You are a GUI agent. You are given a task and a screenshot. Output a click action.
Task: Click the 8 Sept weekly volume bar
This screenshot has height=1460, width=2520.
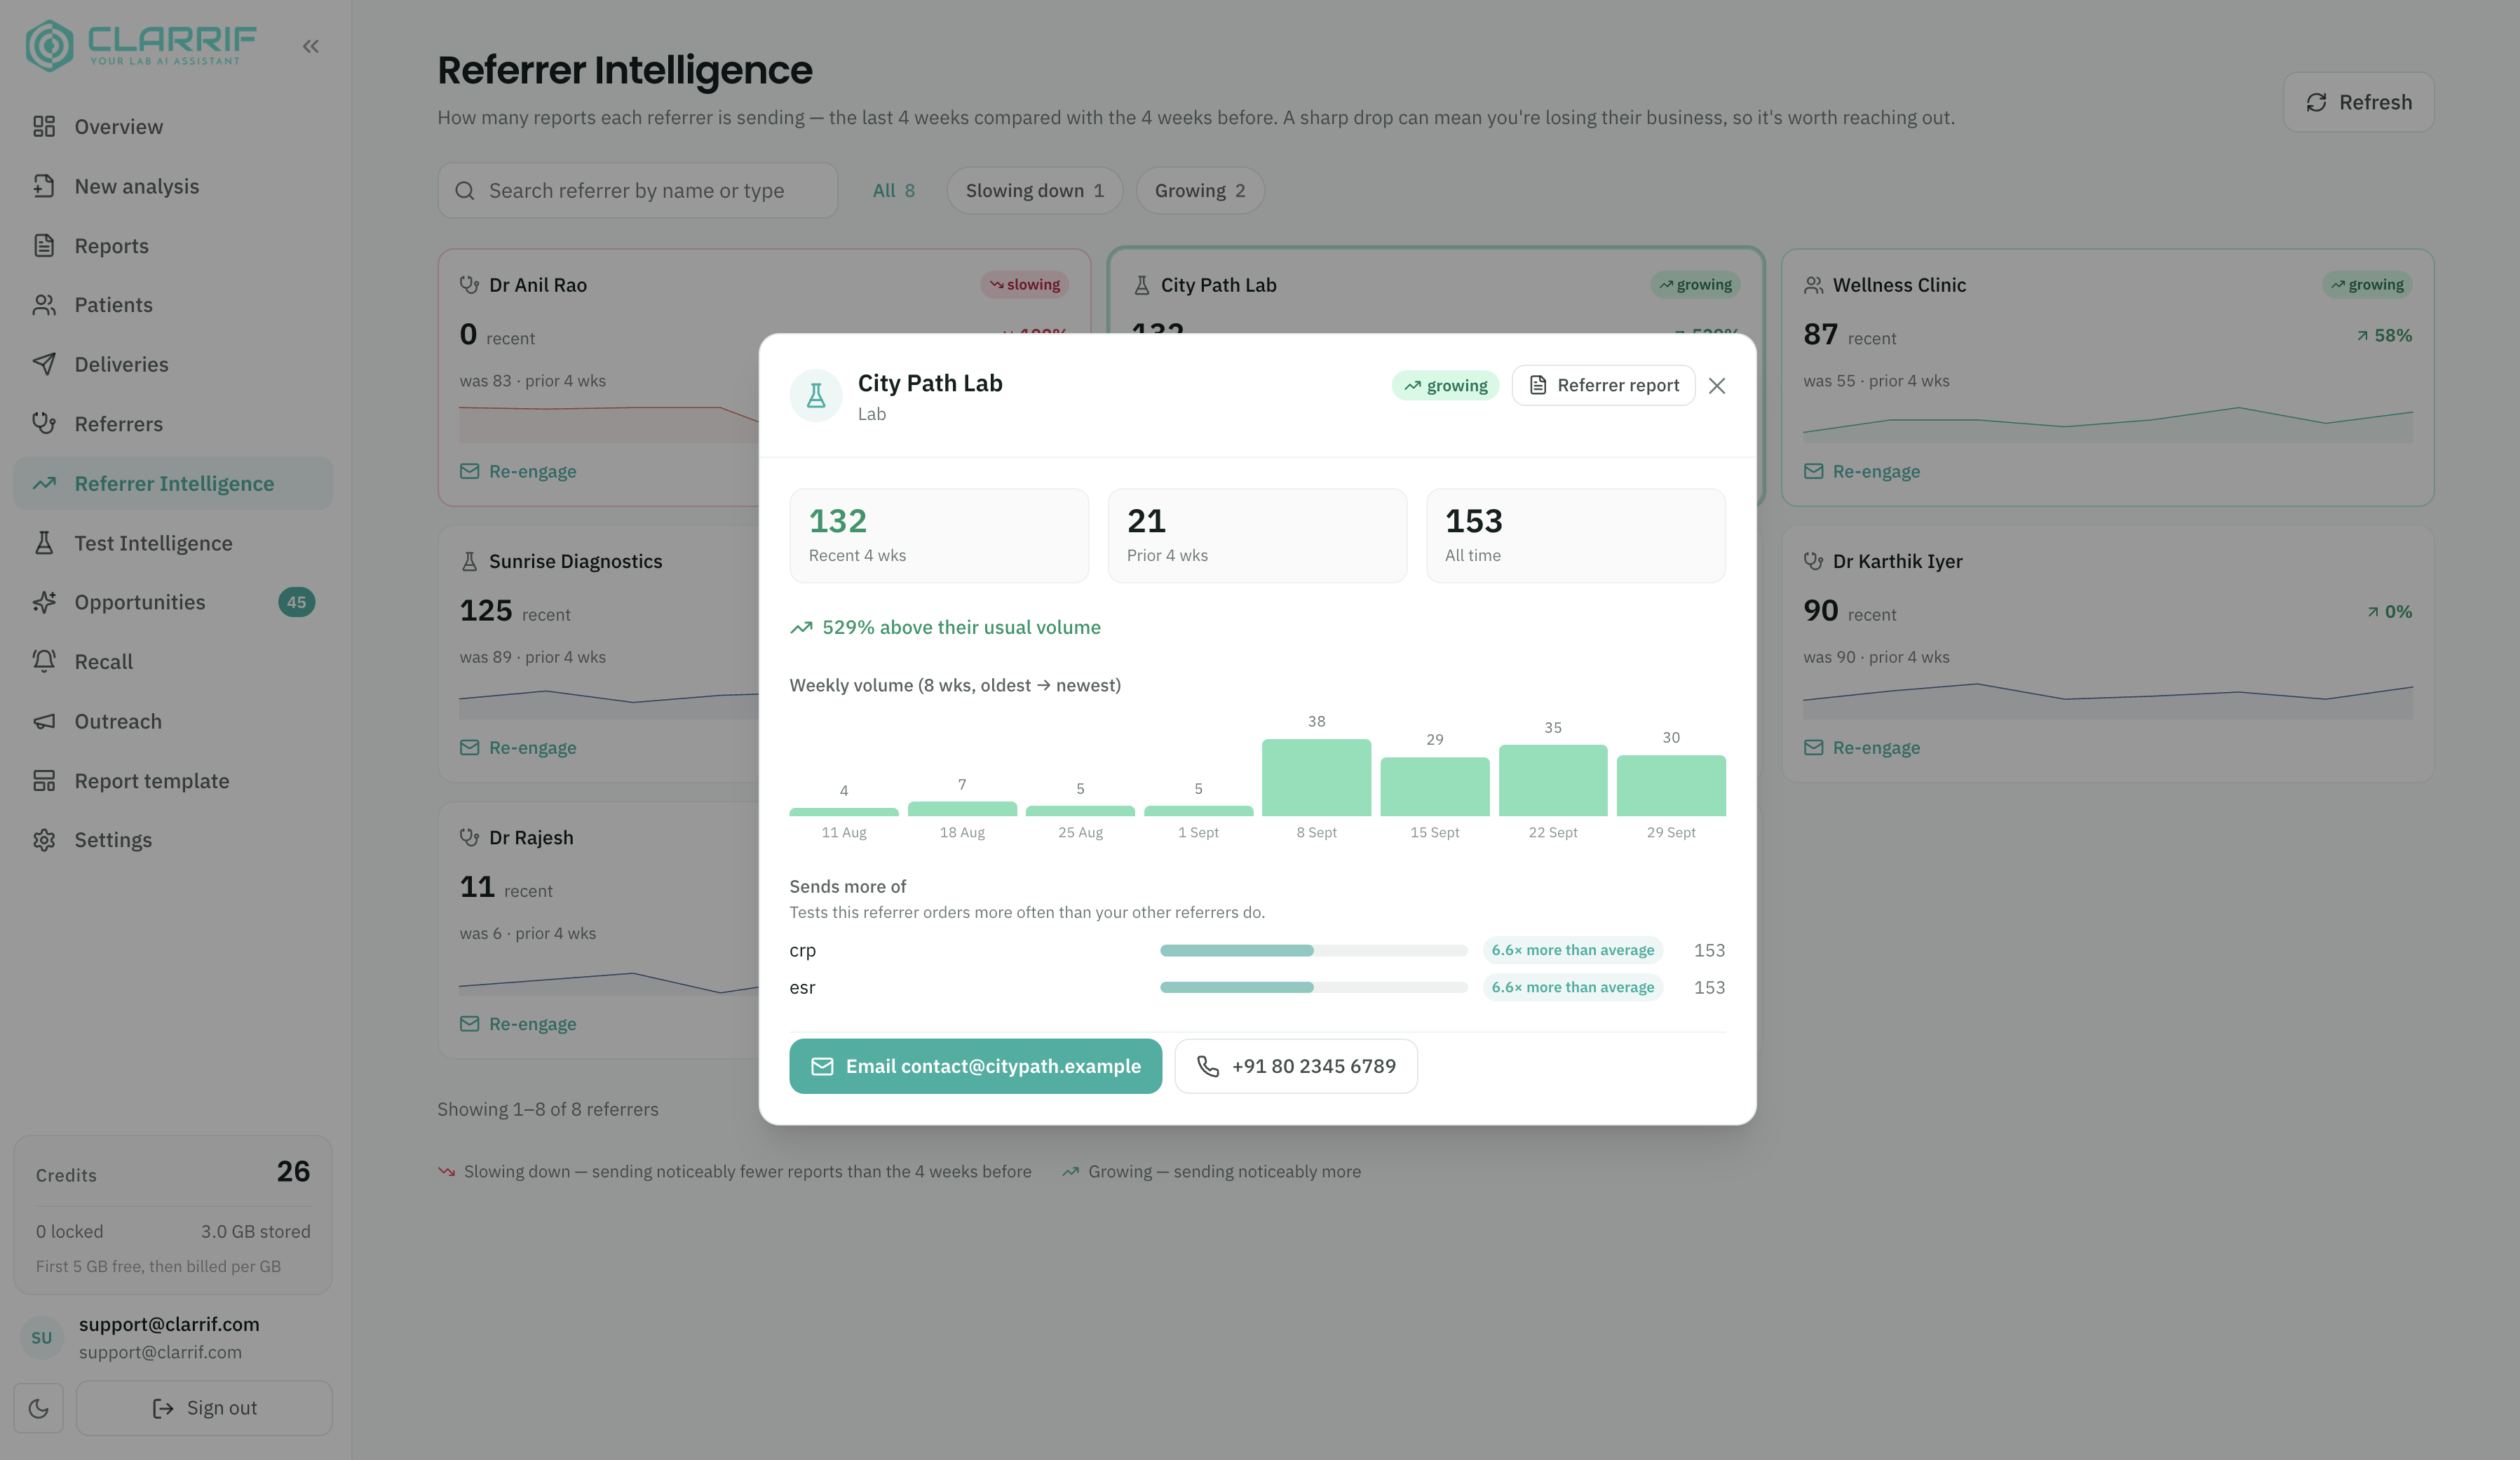(1316, 777)
